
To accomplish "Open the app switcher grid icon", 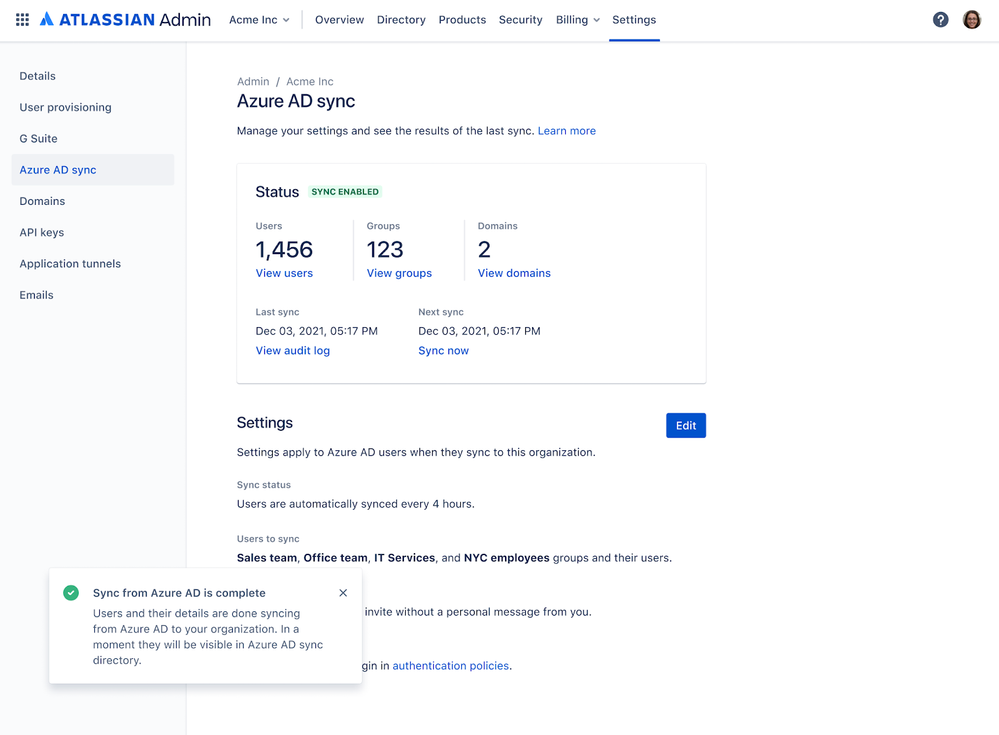I will [22, 20].
